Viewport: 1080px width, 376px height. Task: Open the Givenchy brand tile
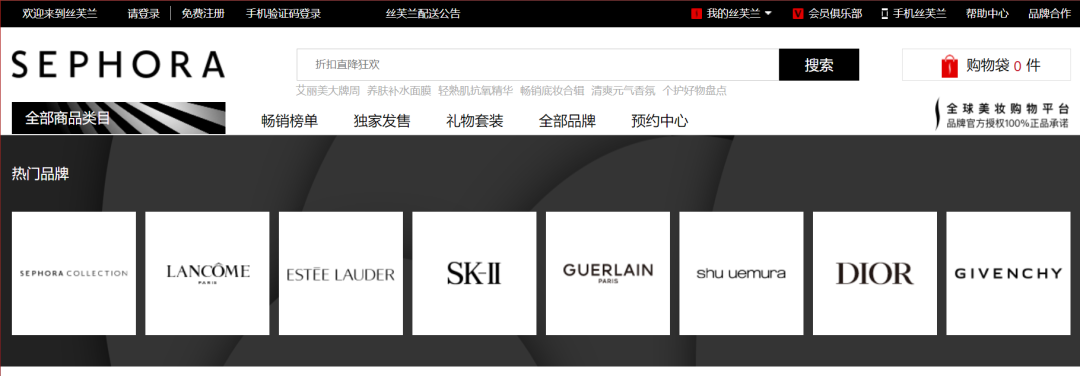tap(1008, 273)
